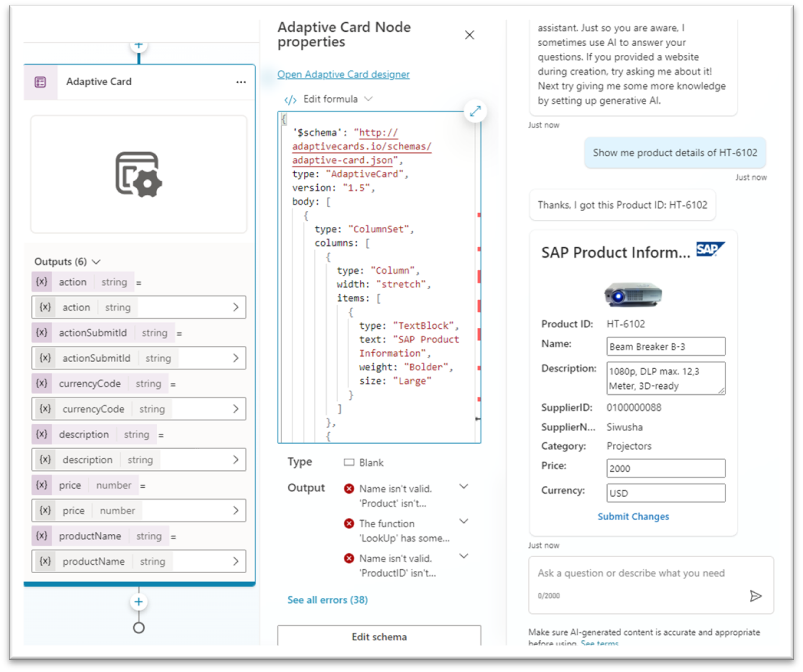Add a node above the Adaptive Card
This screenshot has width=803, height=672.
click(x=138, y=45)
